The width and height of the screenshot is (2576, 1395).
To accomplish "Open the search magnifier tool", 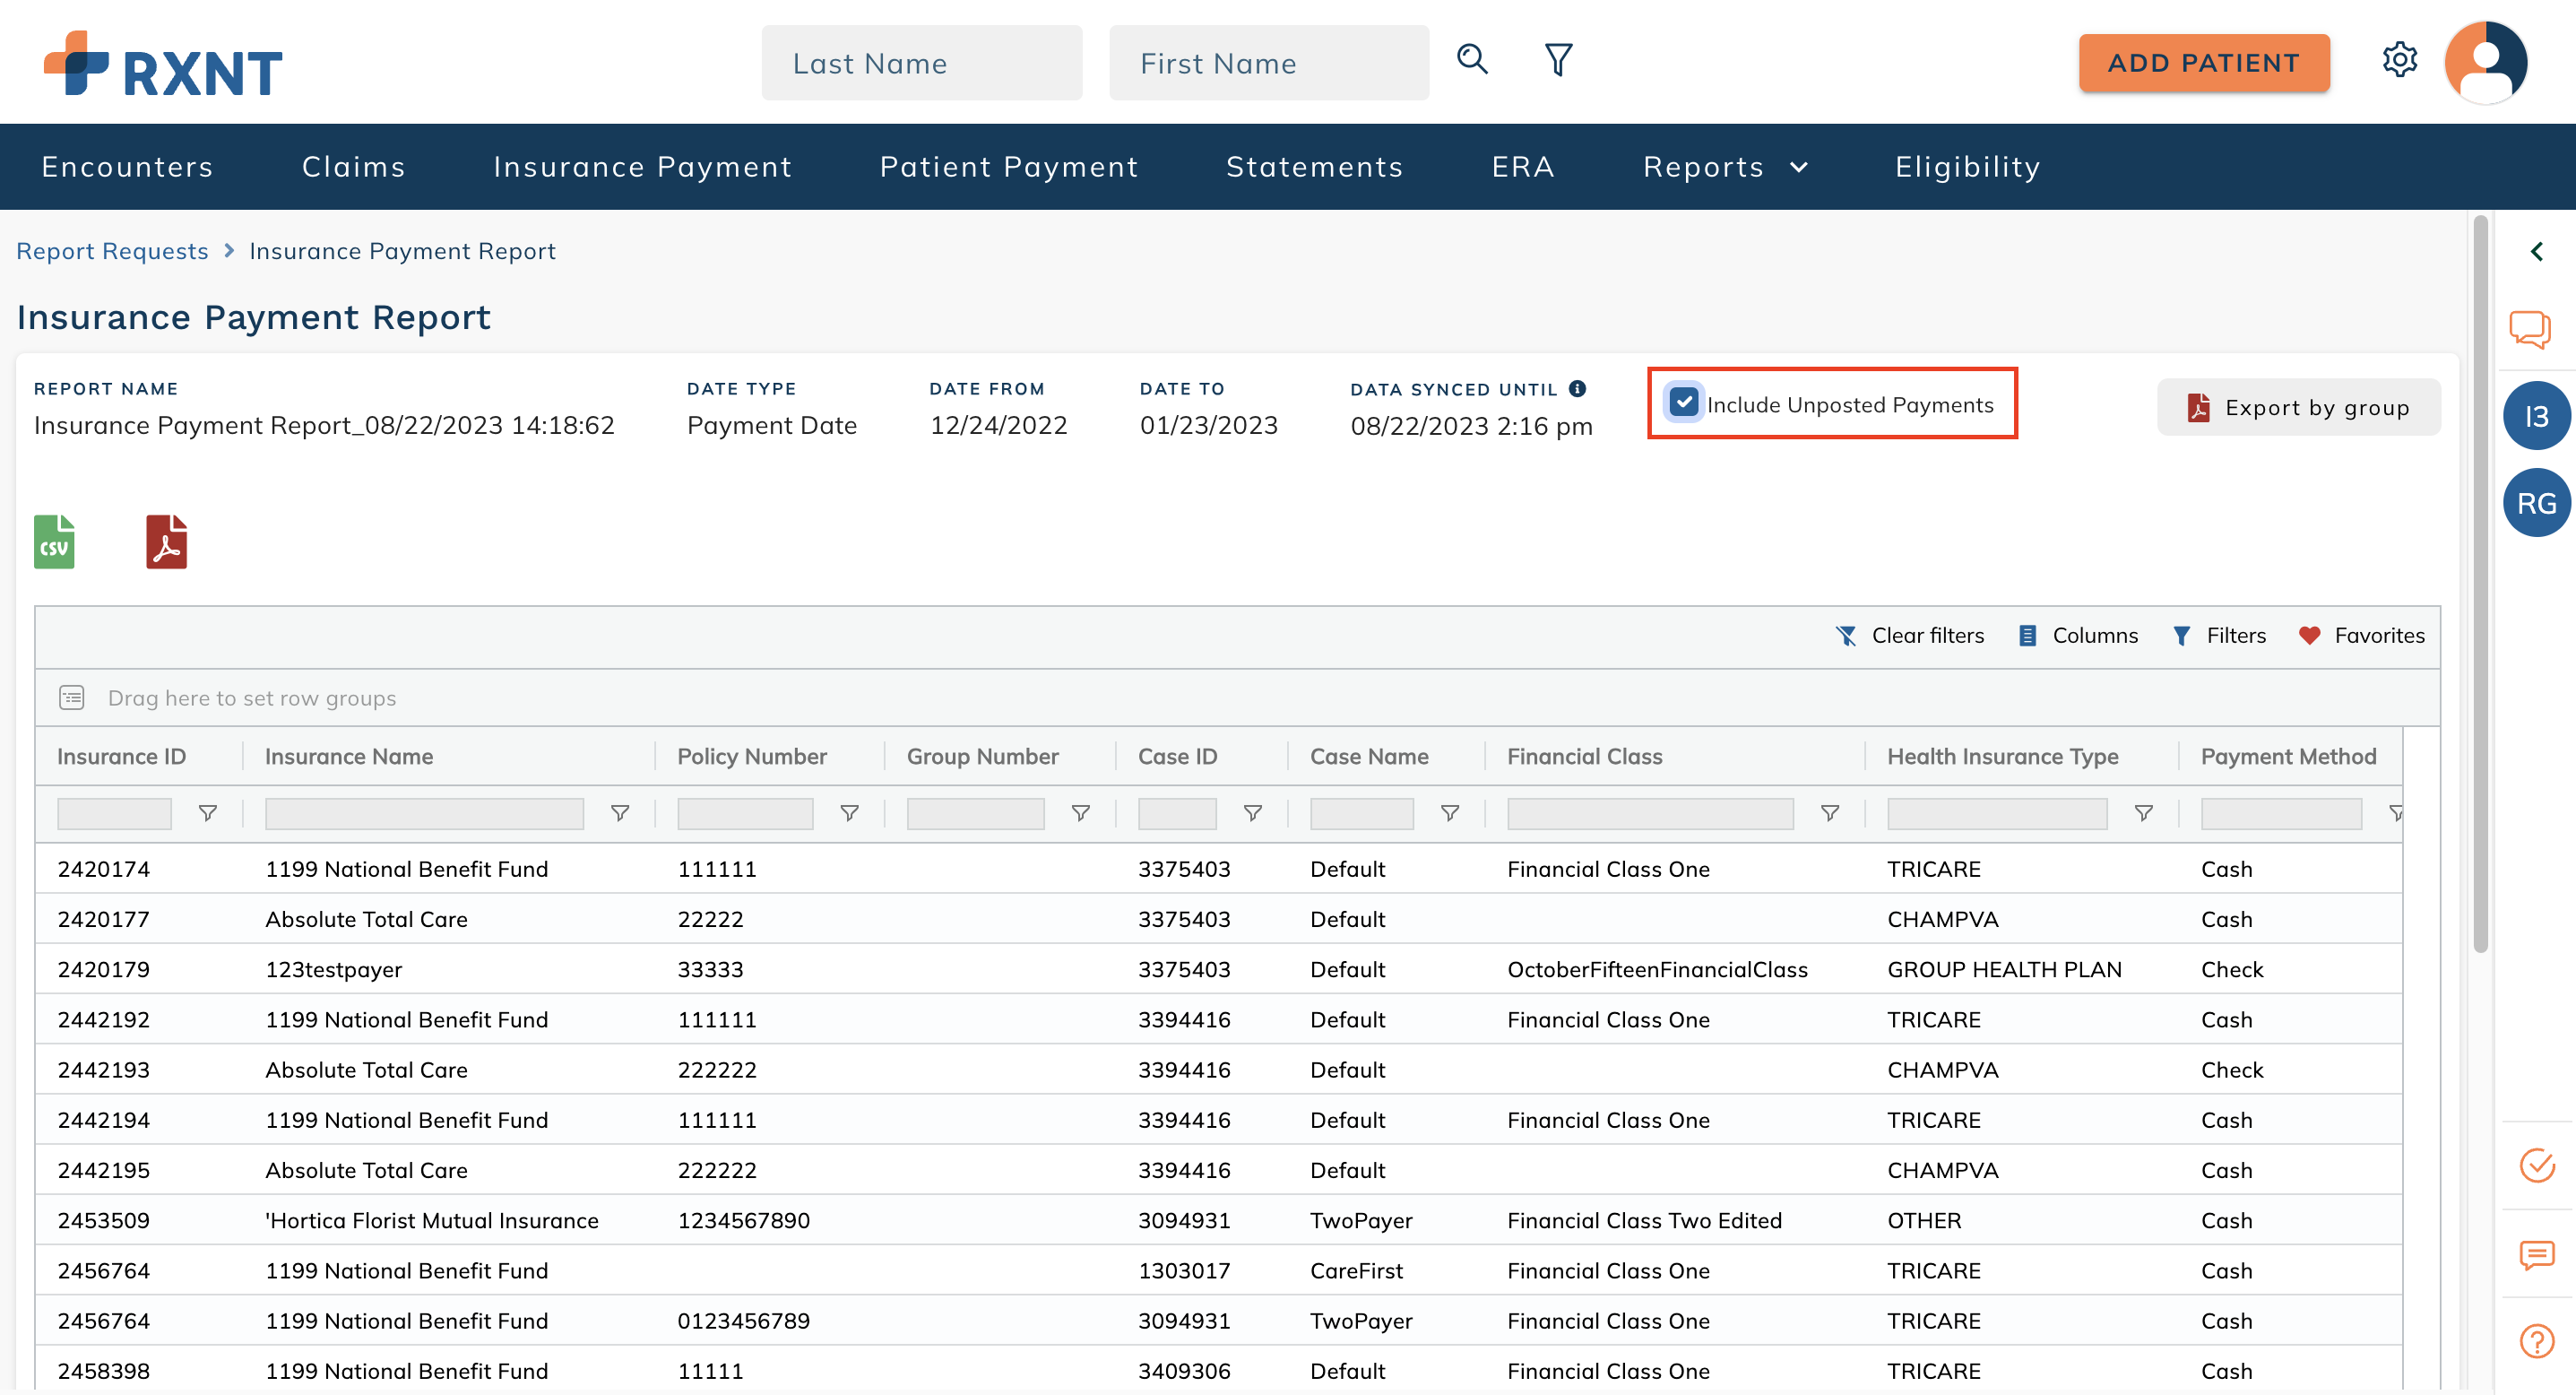I will [x=1472, y=60].
